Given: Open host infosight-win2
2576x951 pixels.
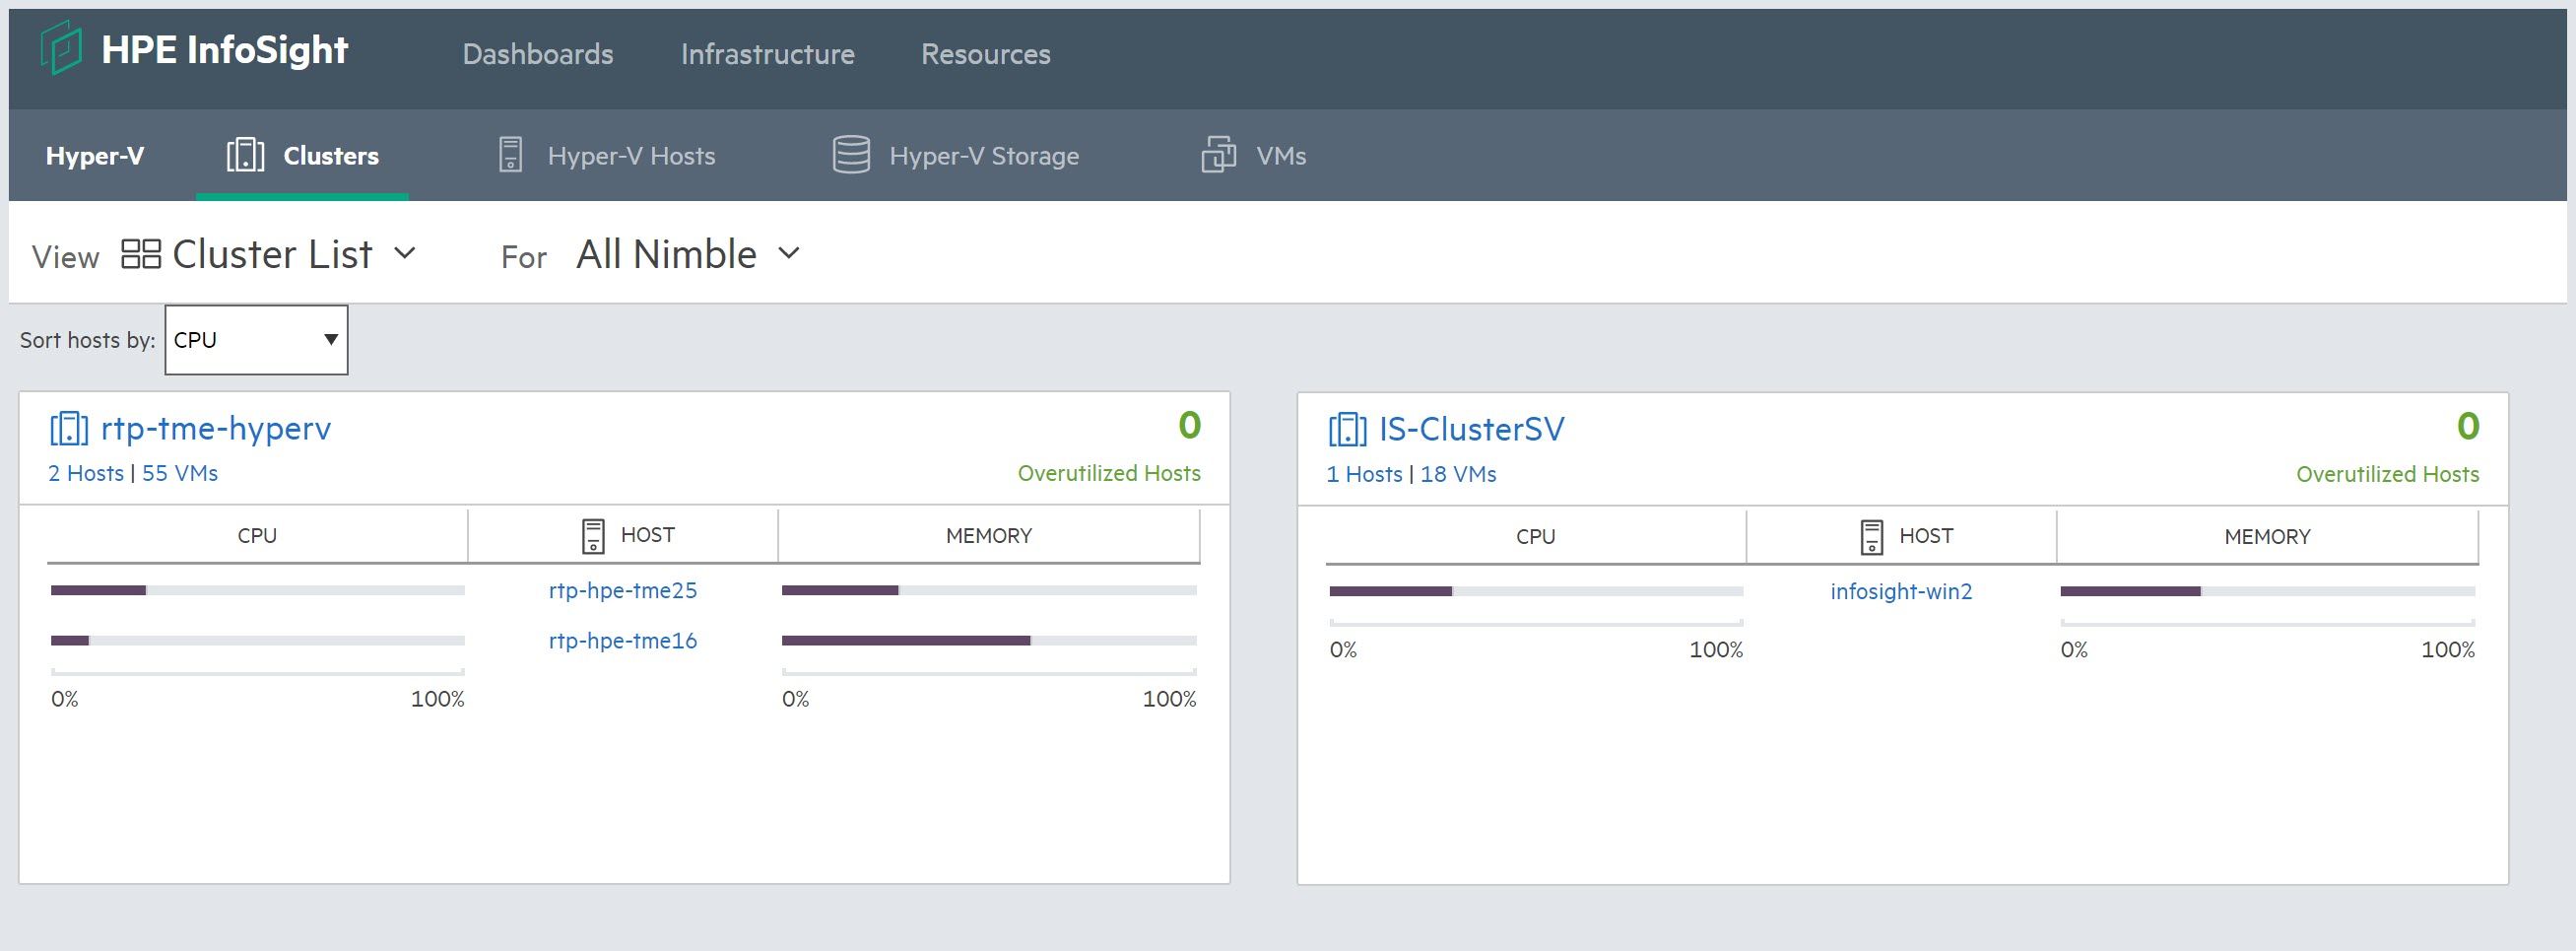Looking at the screenshot, I should tap(1901, 591).
